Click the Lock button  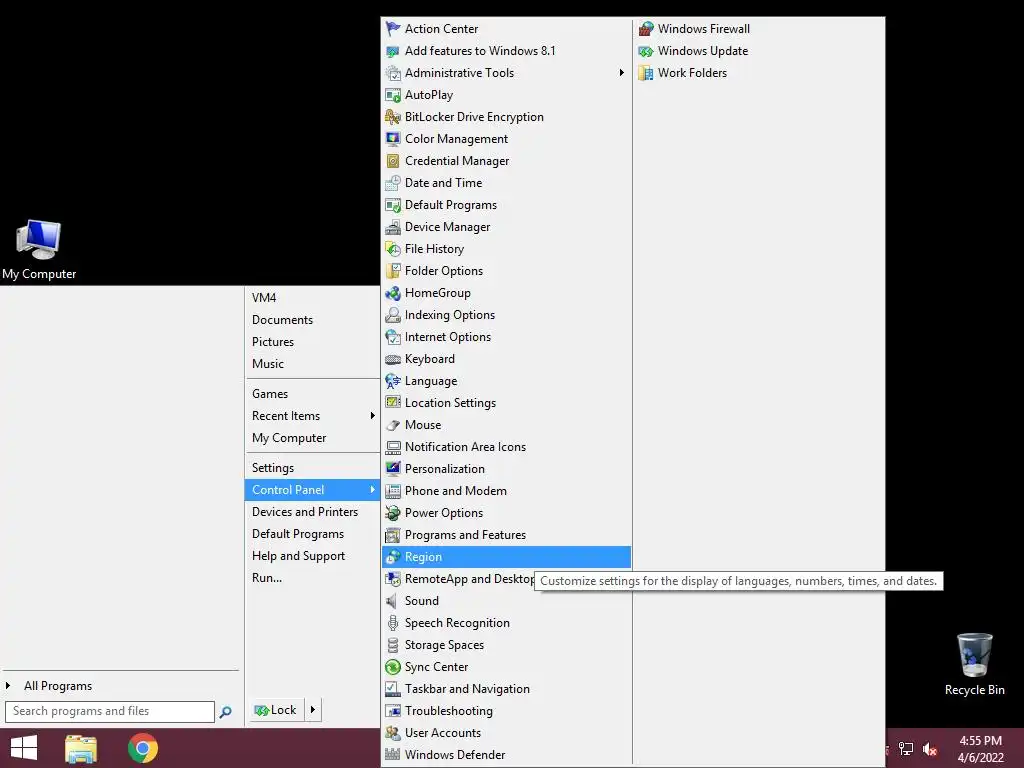point(275,710)
